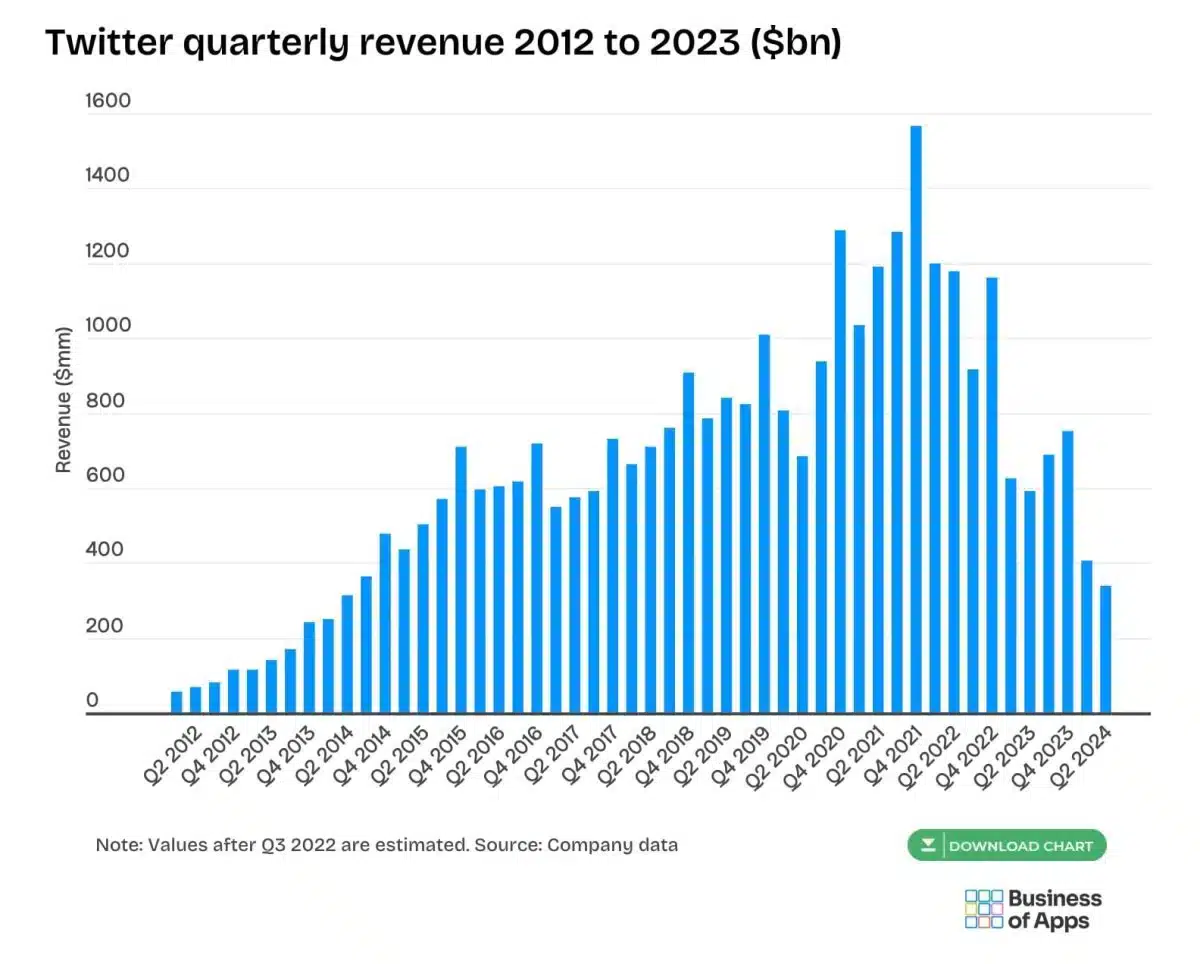The height and width of the screenshot is (964, 1200).
Task: Click the 1000 y-axis label
Action: click(108, 326)
